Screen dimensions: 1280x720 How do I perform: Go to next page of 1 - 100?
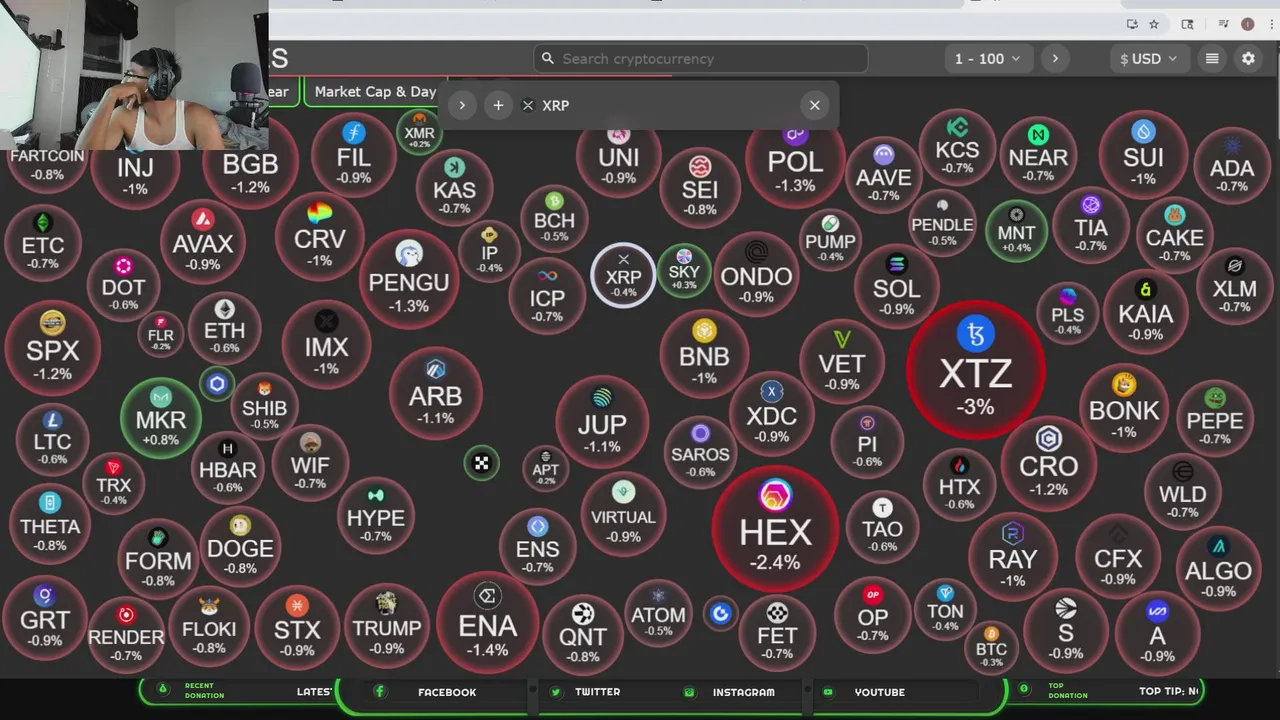(x=1055, y=59)
